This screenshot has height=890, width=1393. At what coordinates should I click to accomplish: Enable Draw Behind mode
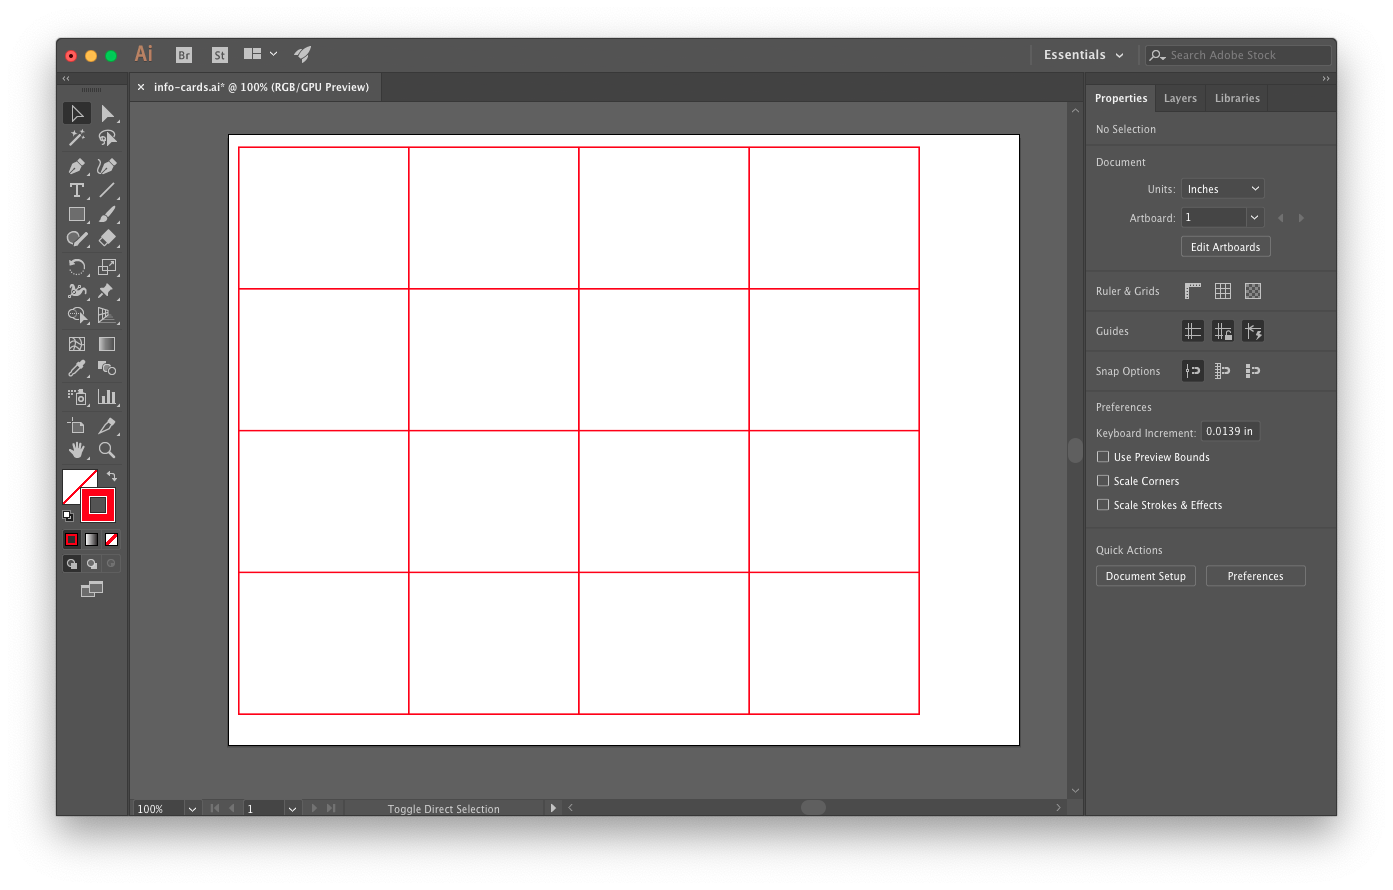(92, 564)
